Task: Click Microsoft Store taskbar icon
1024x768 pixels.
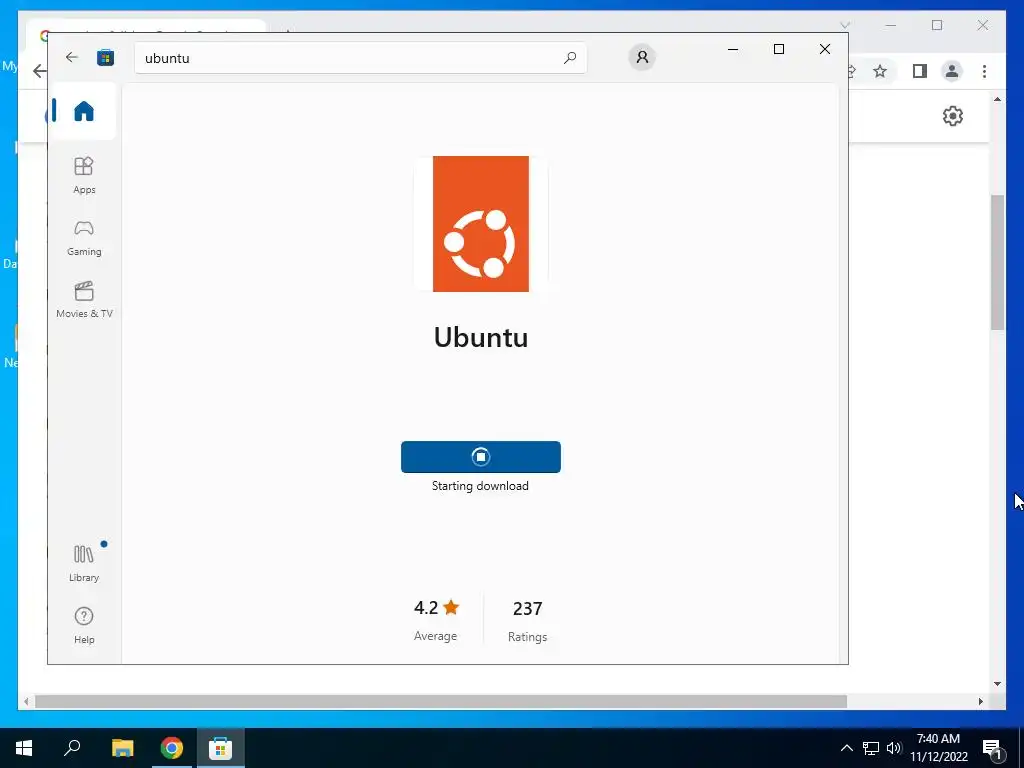Action: tap(221, 748)
